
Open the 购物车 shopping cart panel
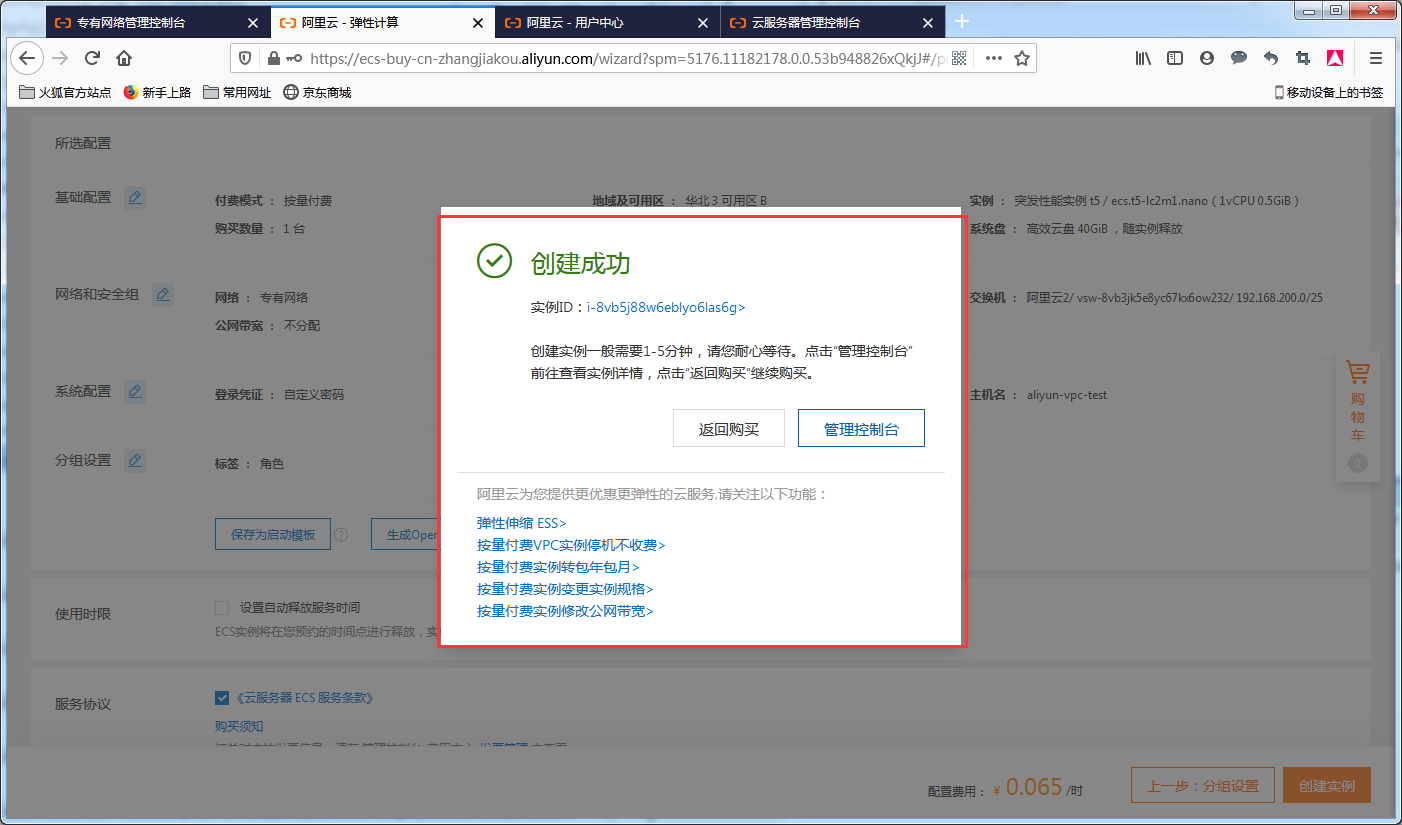click(1357, 371)
